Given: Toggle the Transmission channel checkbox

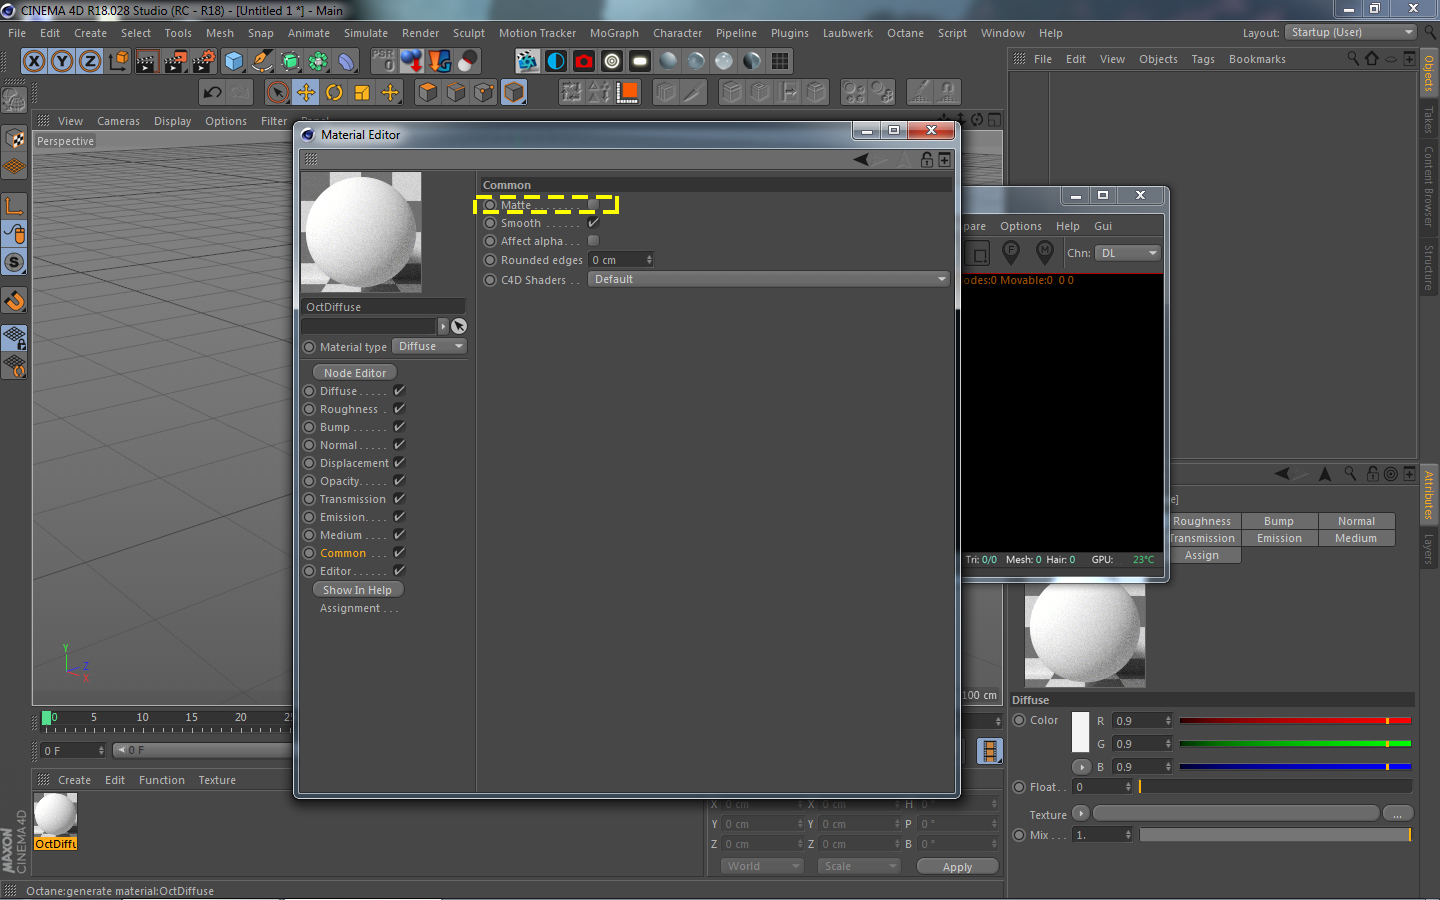Looking at the screenshot, I should [x=399, y=499].
